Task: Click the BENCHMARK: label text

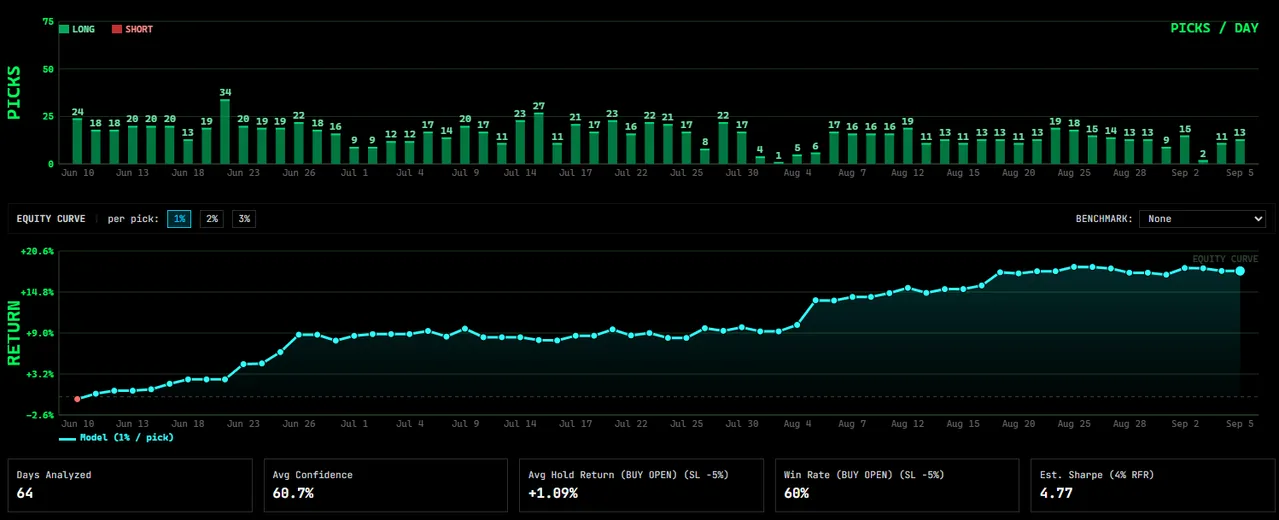Action: click(x=1105, y=218)
